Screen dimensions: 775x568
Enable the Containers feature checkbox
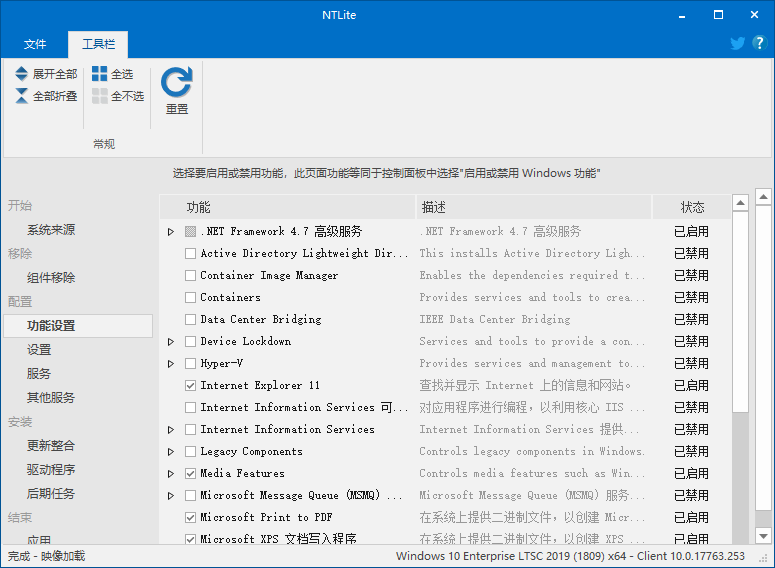(191, 297)
